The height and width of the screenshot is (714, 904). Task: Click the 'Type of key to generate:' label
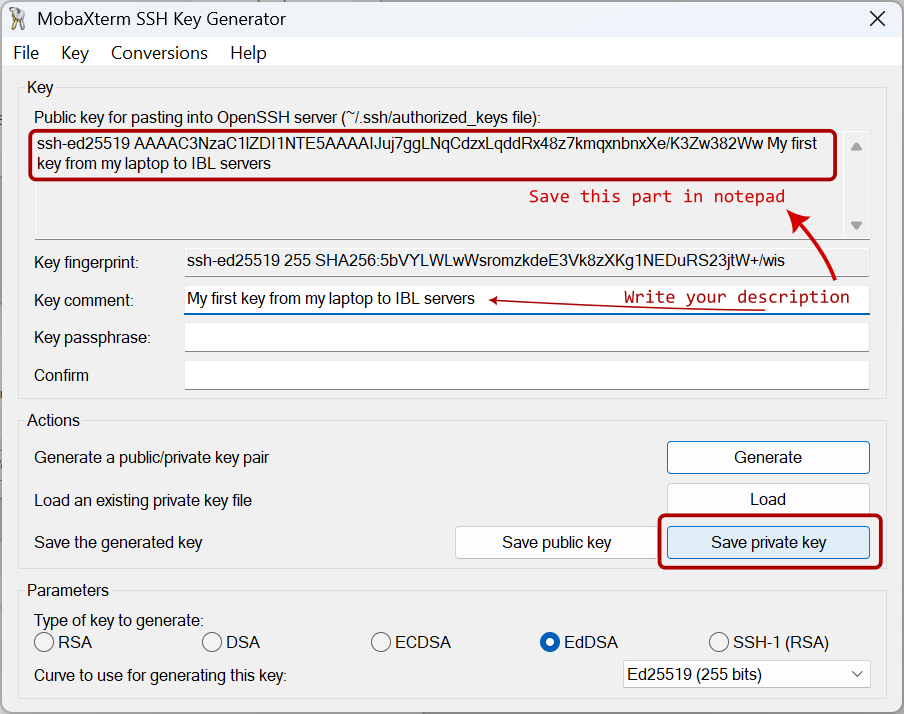click(119, 621)
